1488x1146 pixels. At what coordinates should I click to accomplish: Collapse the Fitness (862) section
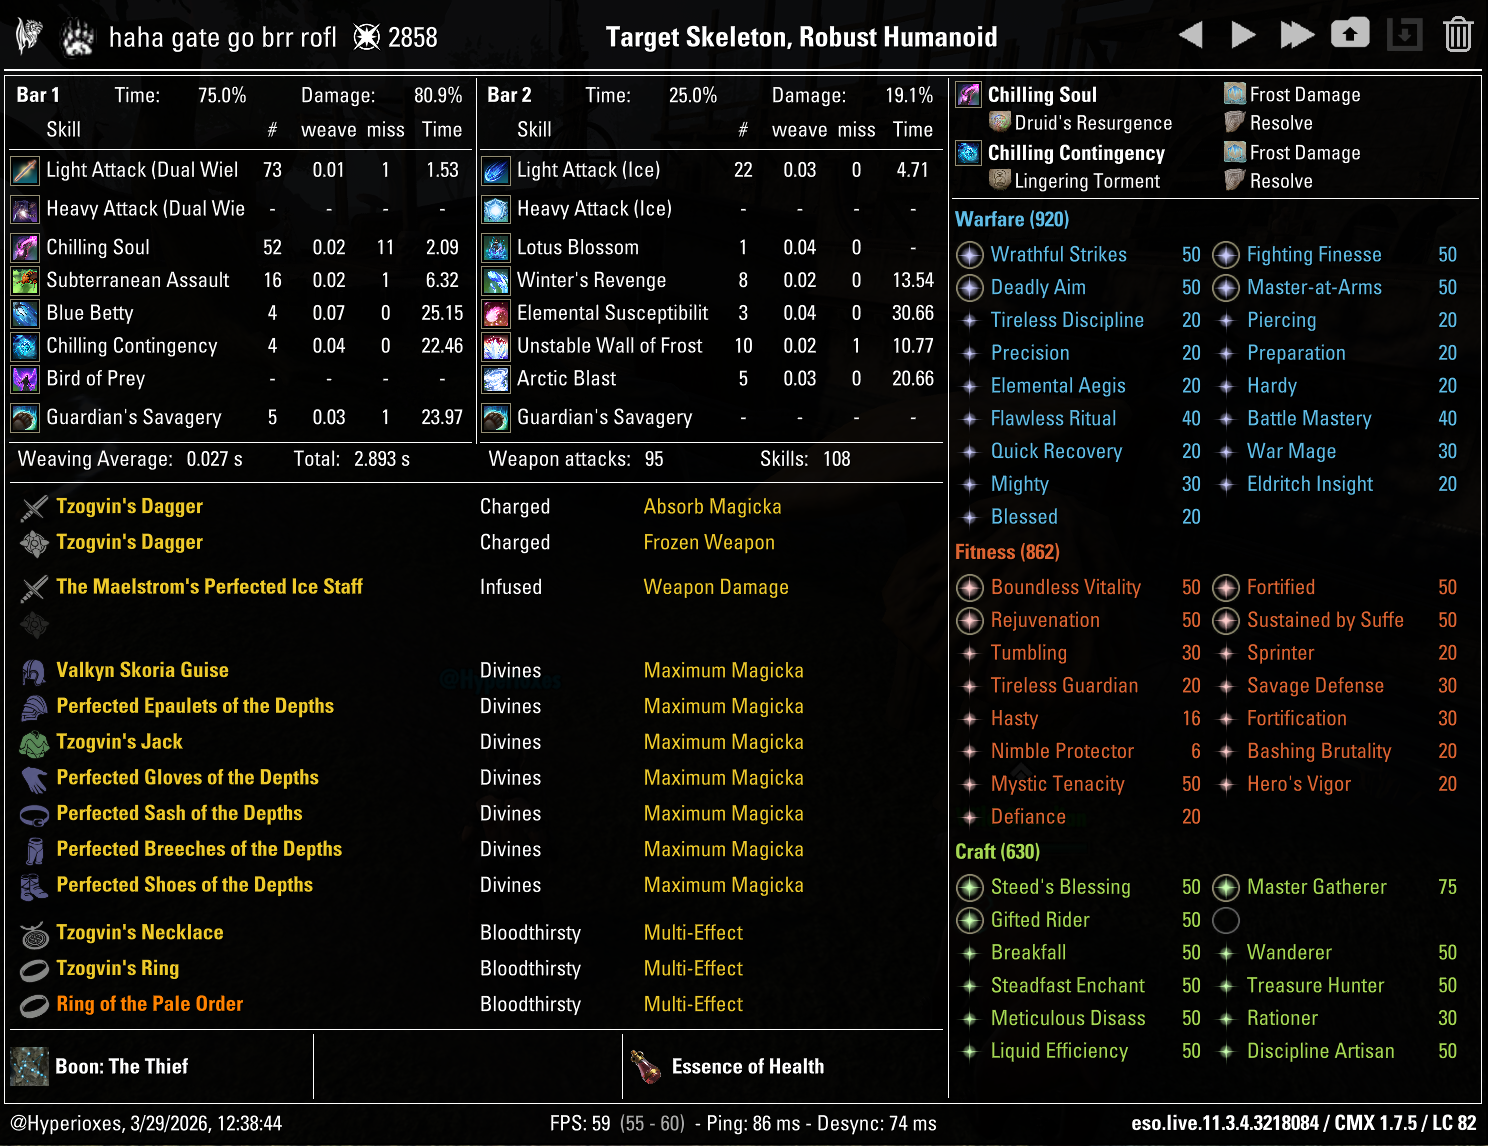tap(1007, 551)
